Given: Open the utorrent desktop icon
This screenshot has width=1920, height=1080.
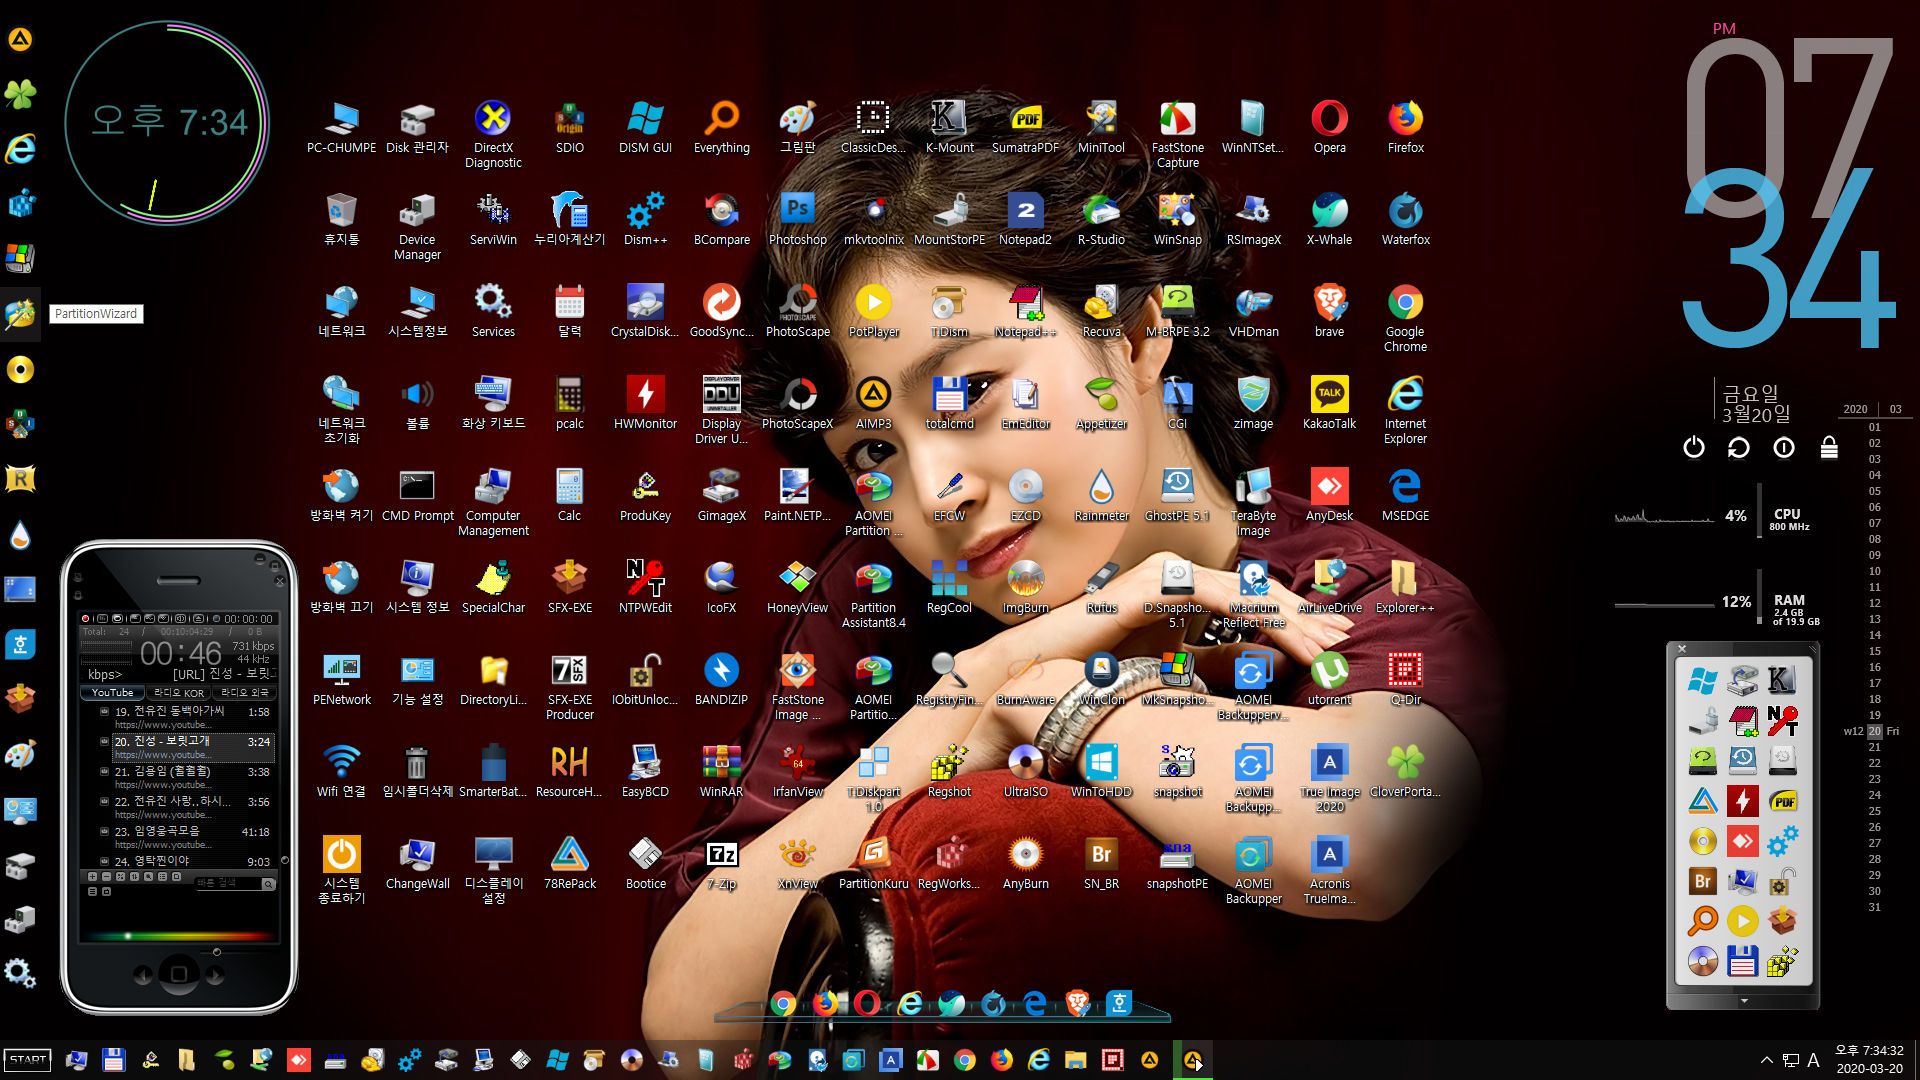Looking at the screenshot, I should 1329,679.
